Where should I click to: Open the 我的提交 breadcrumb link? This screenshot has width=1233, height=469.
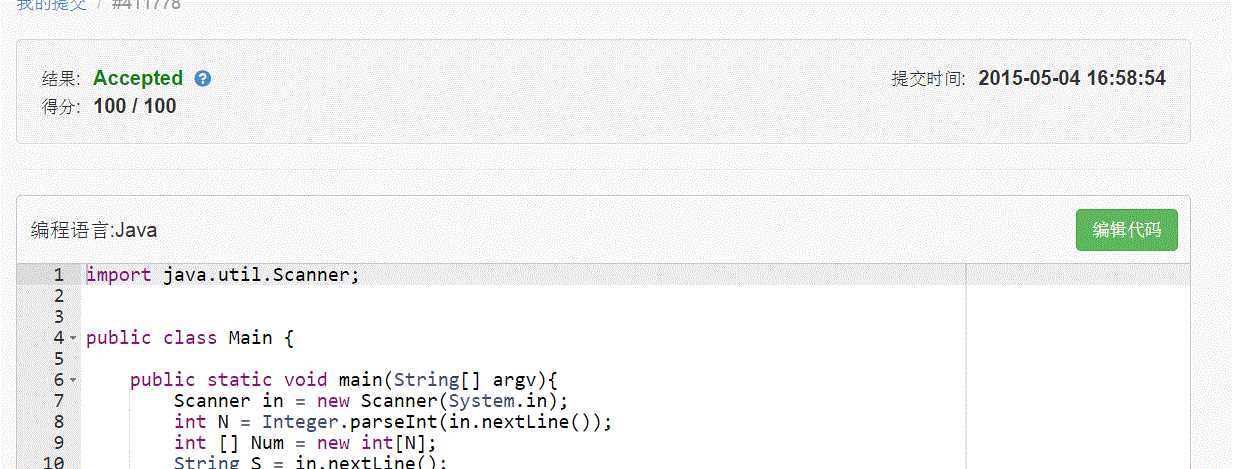52,4
